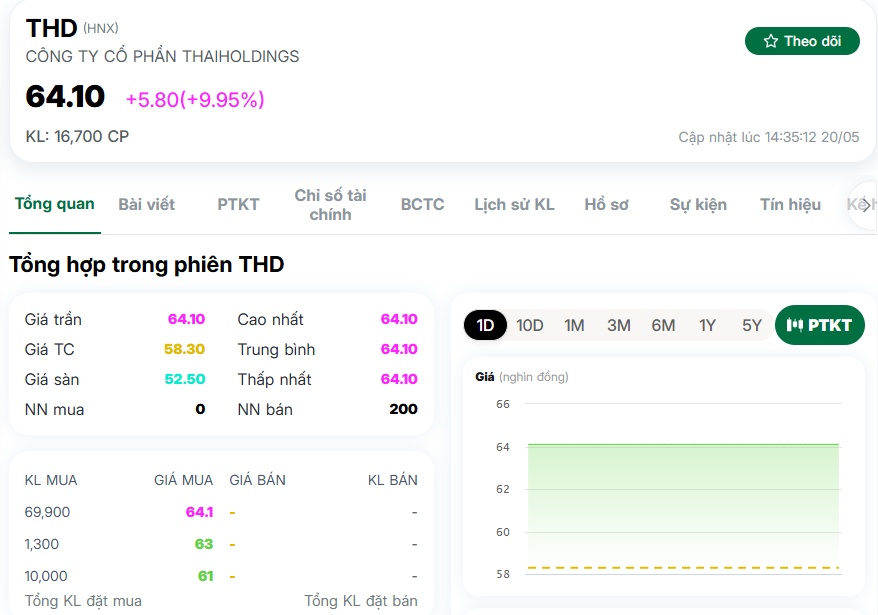Screen dimensions: 878x615
Task: Click the buy price 64.1
Action: click(x=199, y=512)
